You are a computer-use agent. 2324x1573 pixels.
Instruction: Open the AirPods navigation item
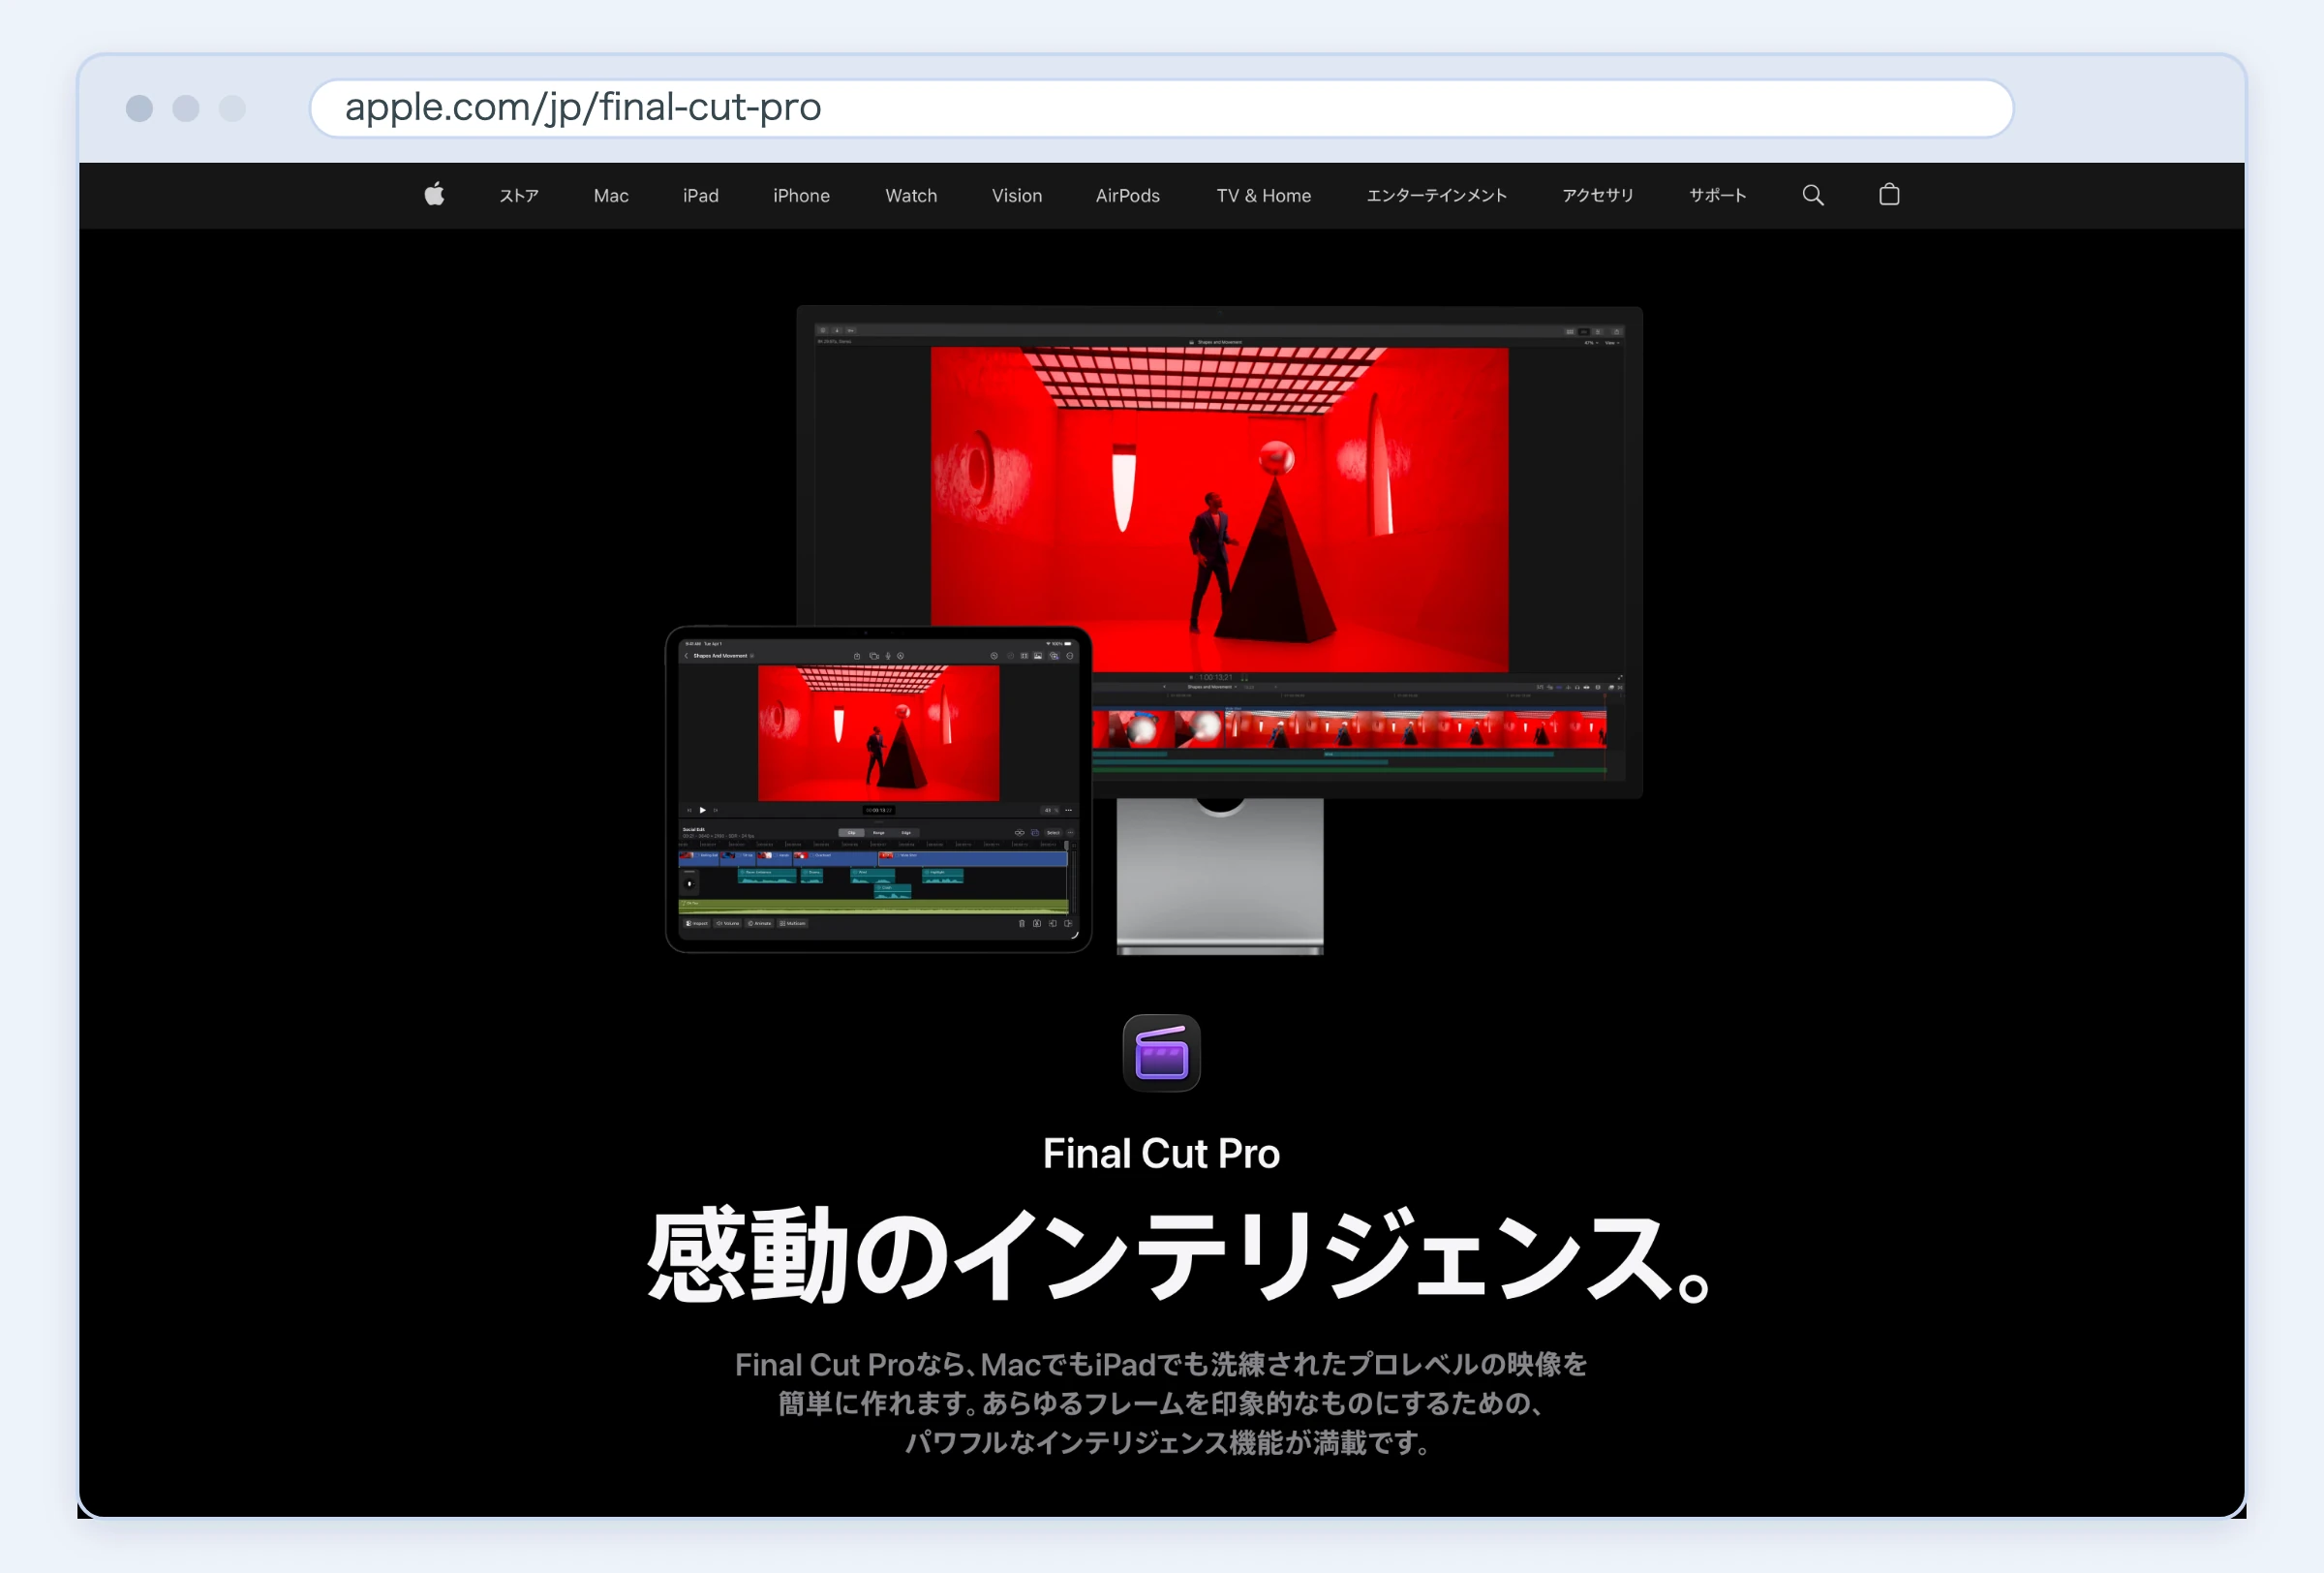tap(1127, 196)
